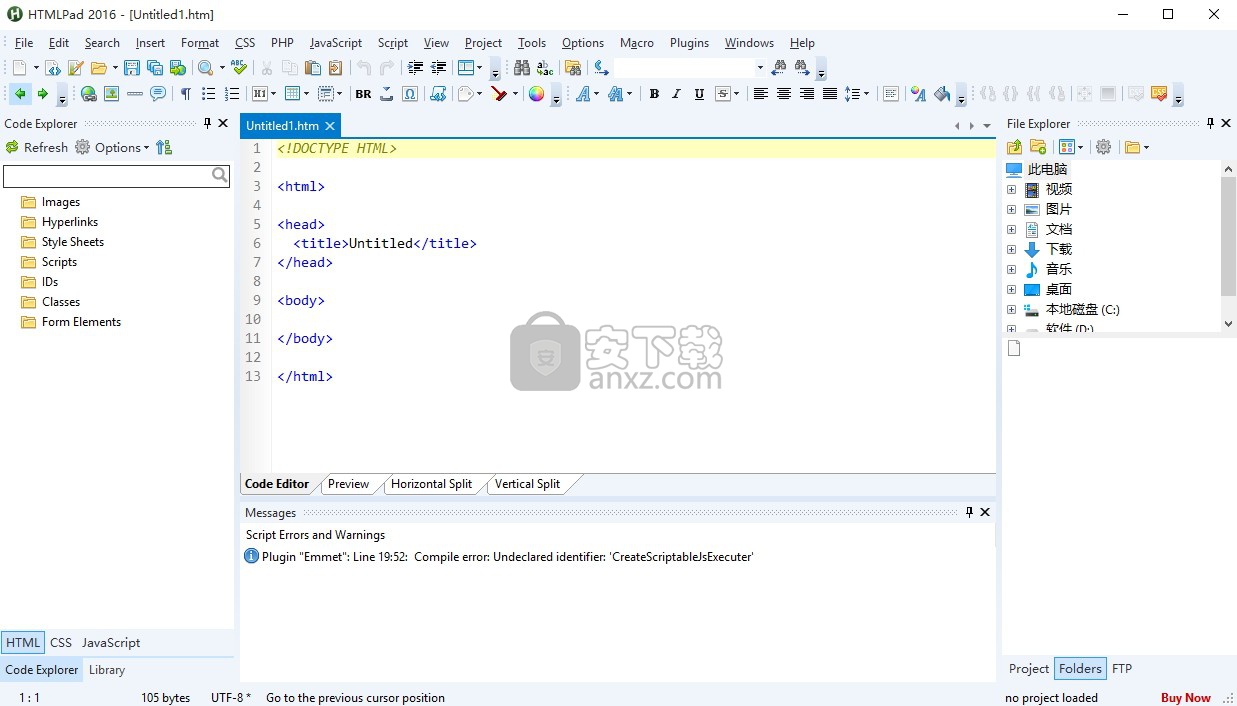Open the Macro menu
Image resolution: width=1237 pixels, height=706 pixels.
point(637,43)
